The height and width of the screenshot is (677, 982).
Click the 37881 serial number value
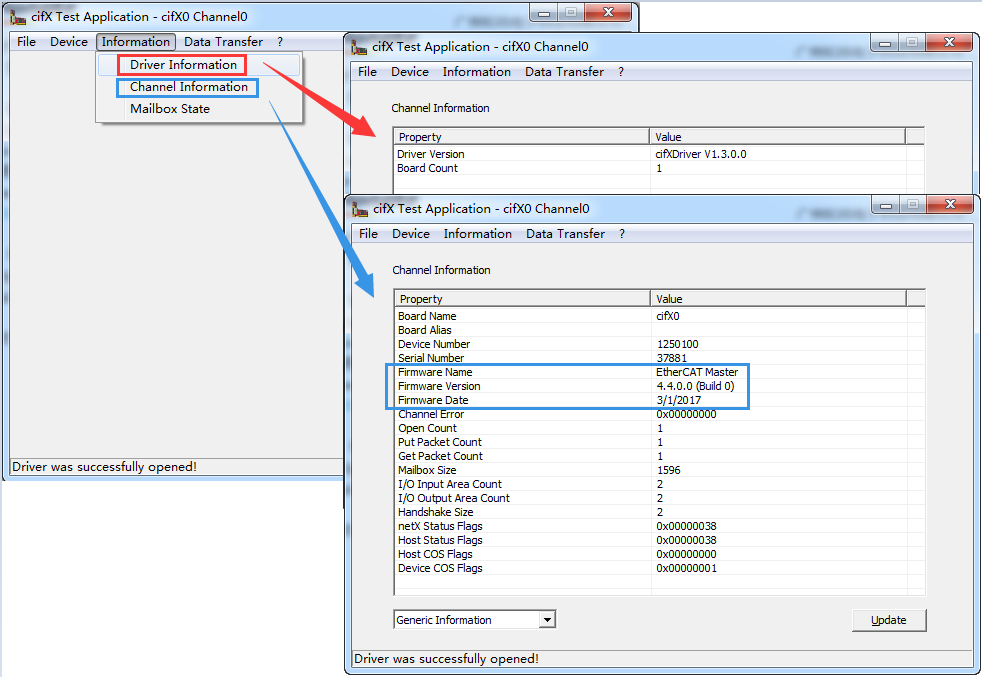[671, 358]
